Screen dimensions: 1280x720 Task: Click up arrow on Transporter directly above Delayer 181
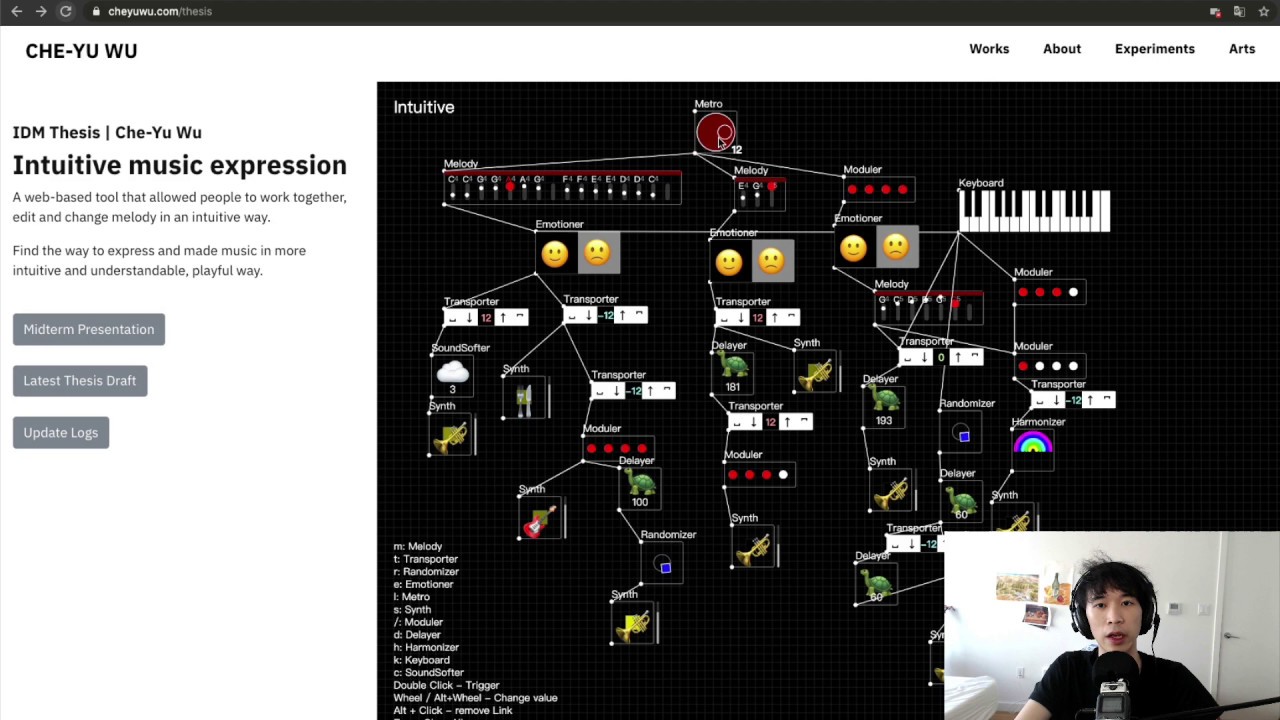[x=775, y=317]
